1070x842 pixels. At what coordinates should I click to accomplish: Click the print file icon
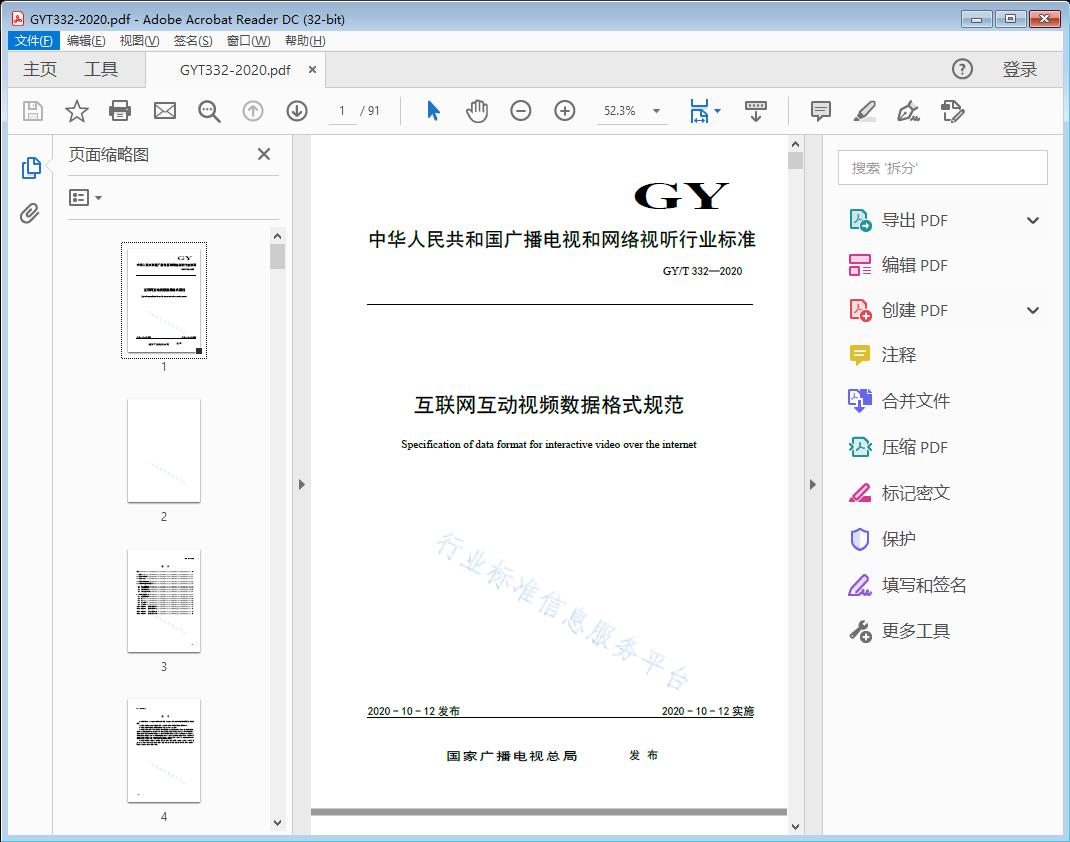click(120, 111)
